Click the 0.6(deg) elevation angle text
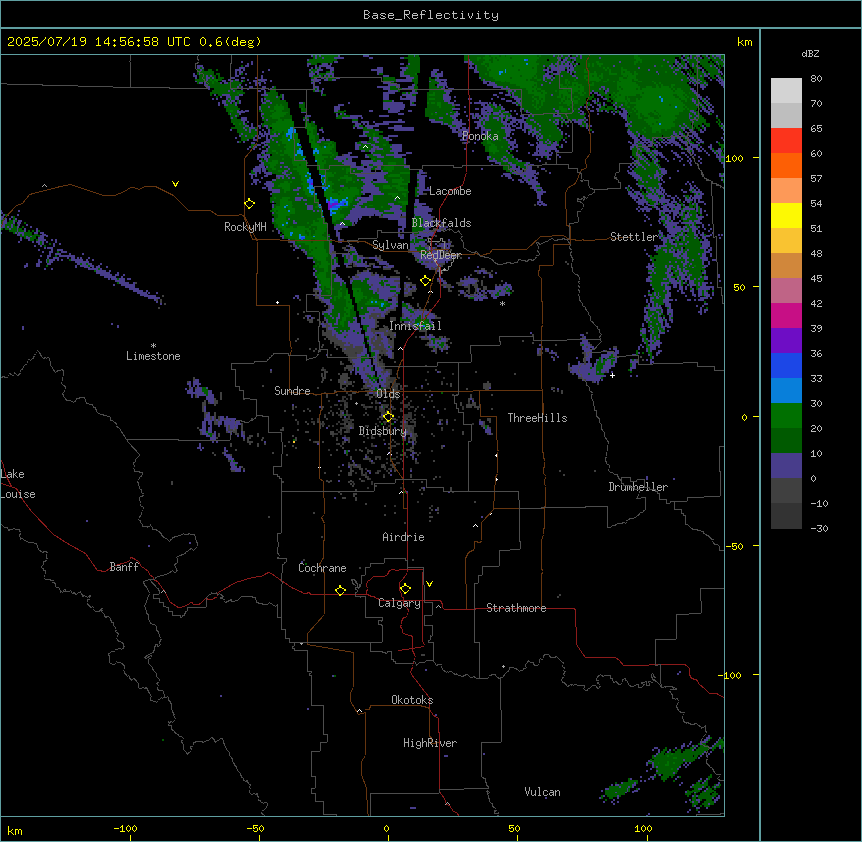 coord(230,42)
